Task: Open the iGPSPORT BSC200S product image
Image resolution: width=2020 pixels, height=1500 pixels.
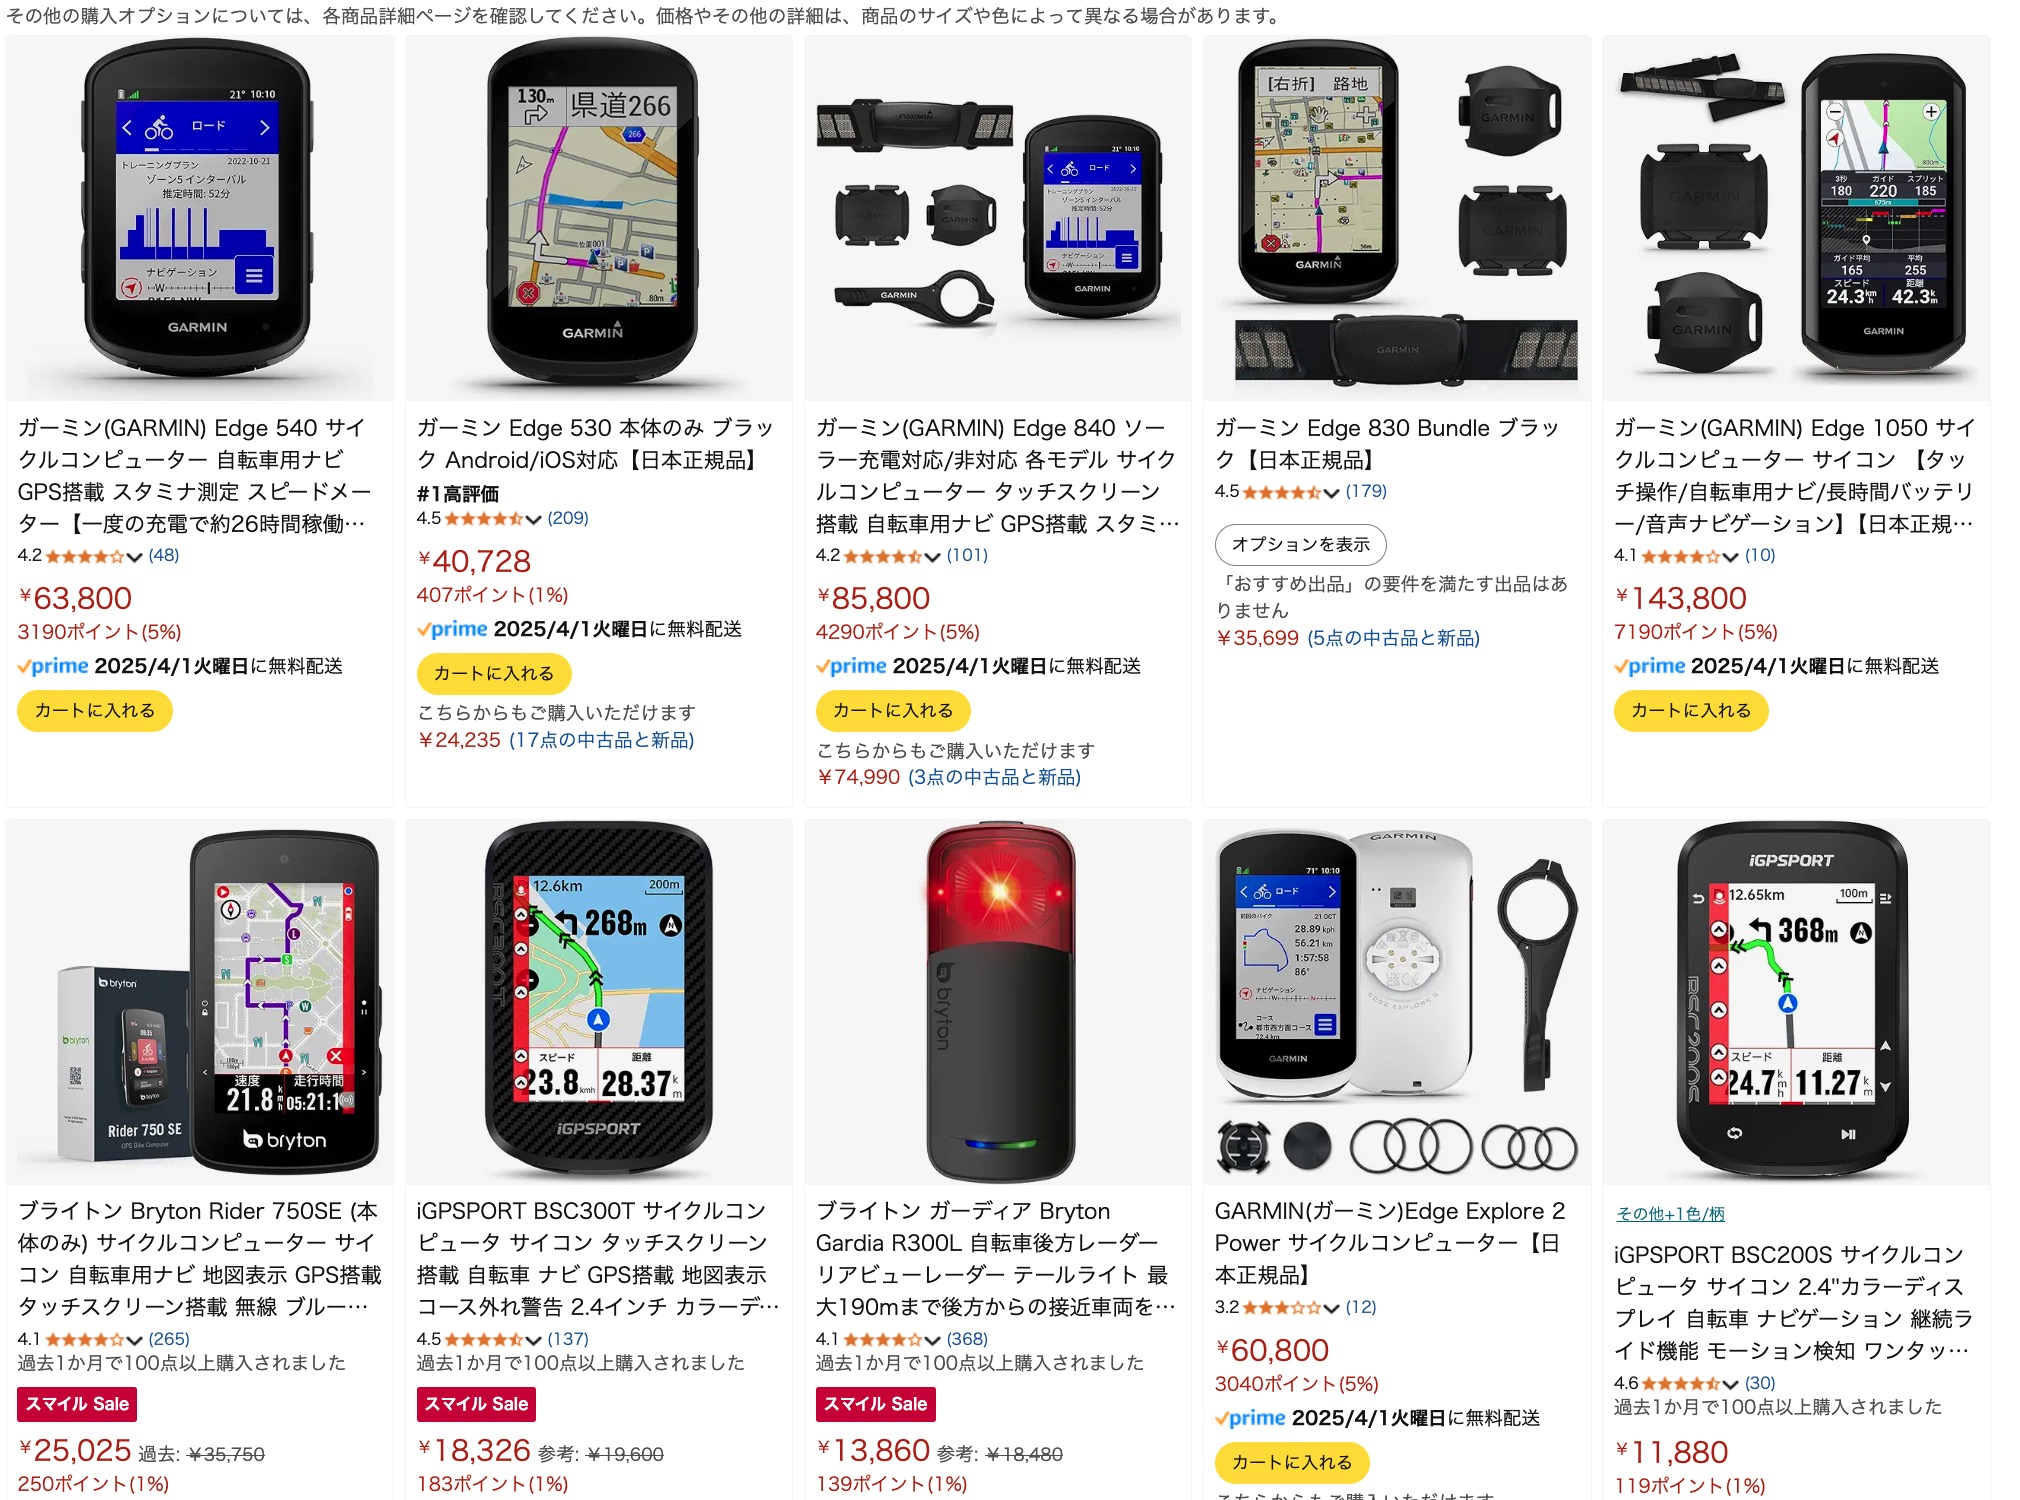Action: 1795,1002
